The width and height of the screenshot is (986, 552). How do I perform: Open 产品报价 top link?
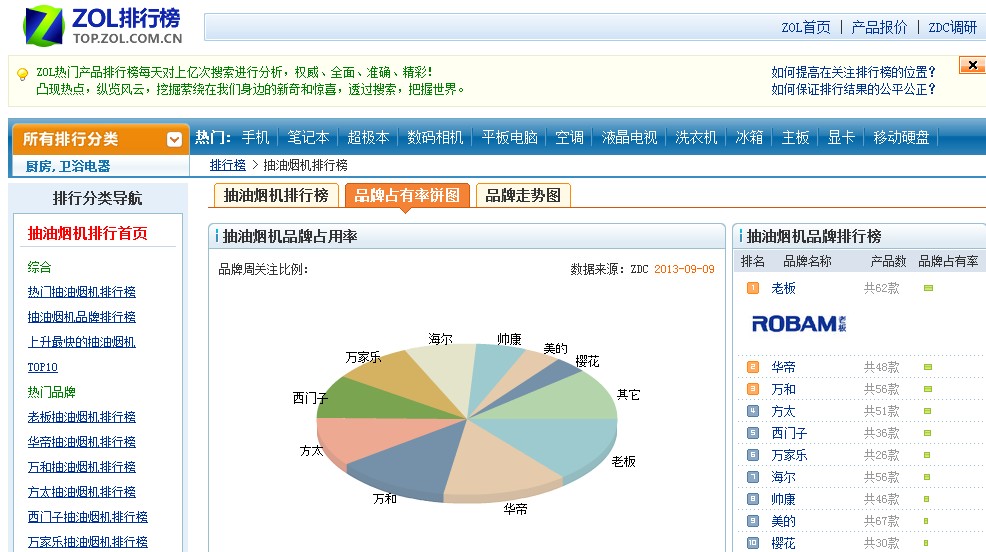879,28
